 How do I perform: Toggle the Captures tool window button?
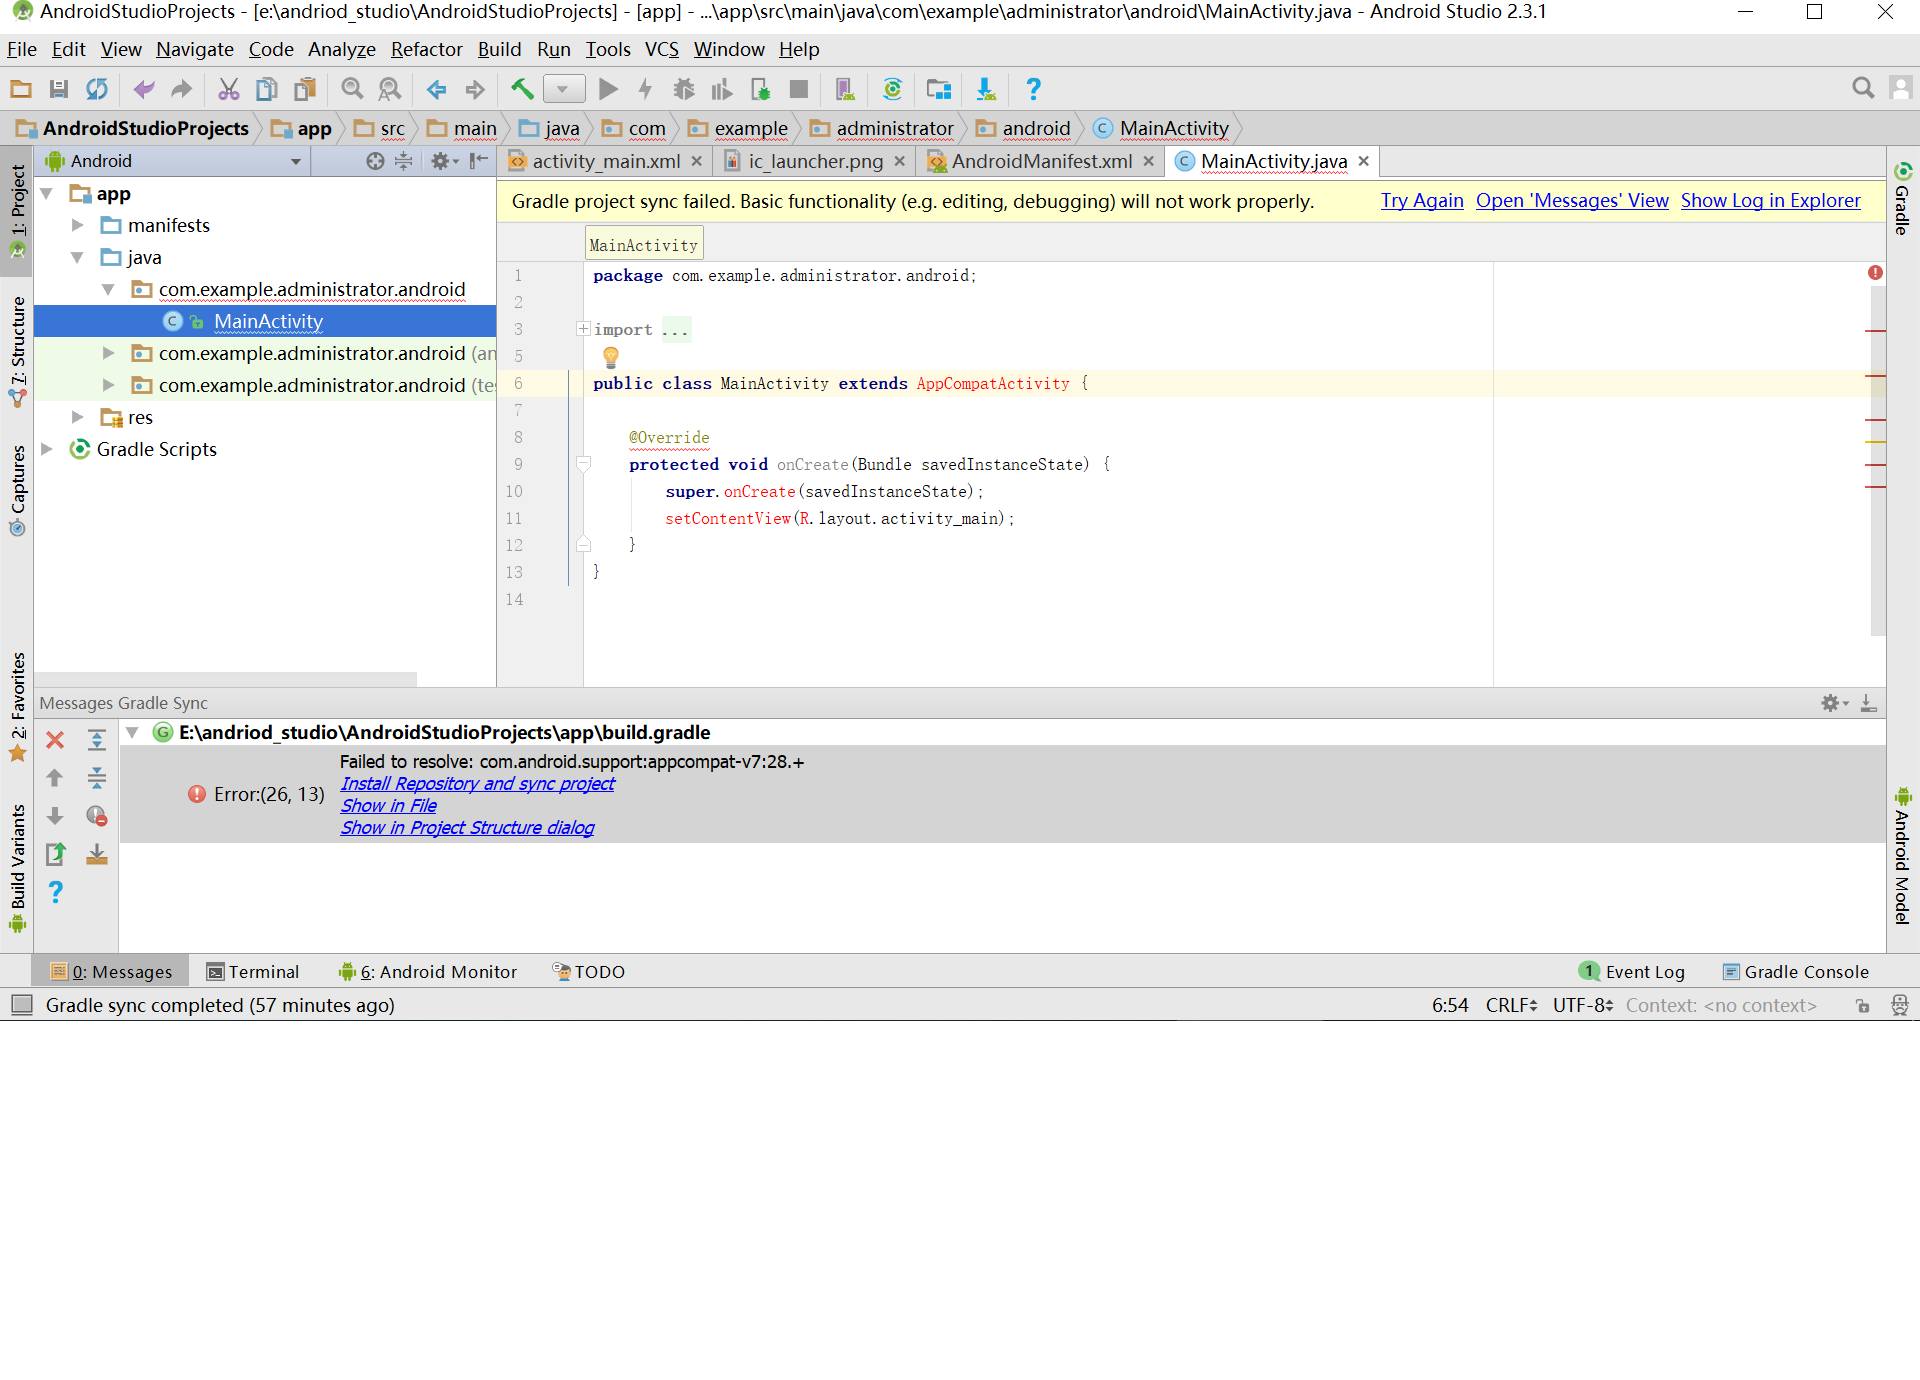17,491
